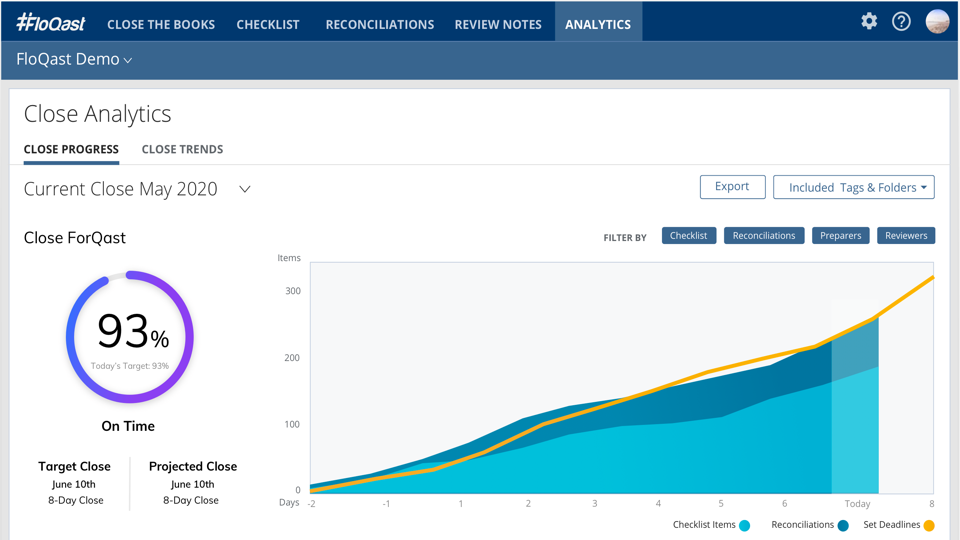
Task: Filter by Preparers
Action: point(841,236)
